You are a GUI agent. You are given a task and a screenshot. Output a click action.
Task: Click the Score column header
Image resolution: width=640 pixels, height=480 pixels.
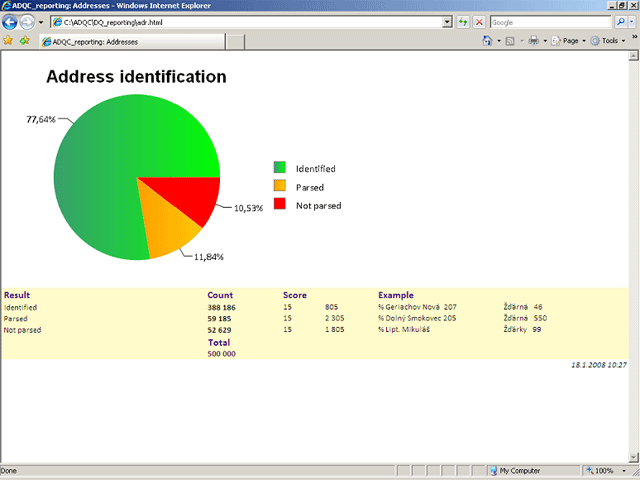click(x=295, y=295)
